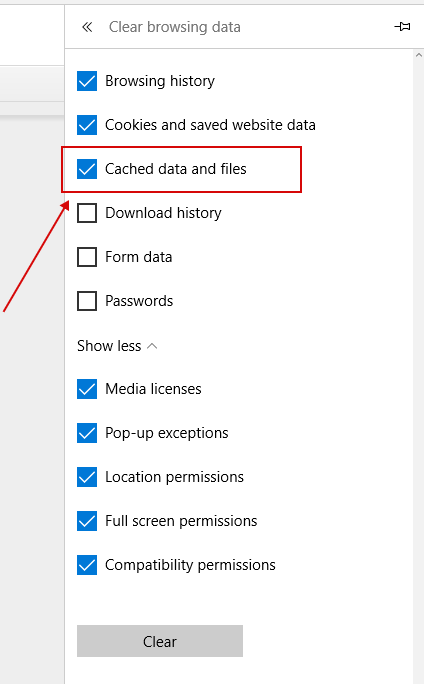The height and width of the screenshot is (684, 424).
Task: Check the Form data option
Action: (87, 257)
